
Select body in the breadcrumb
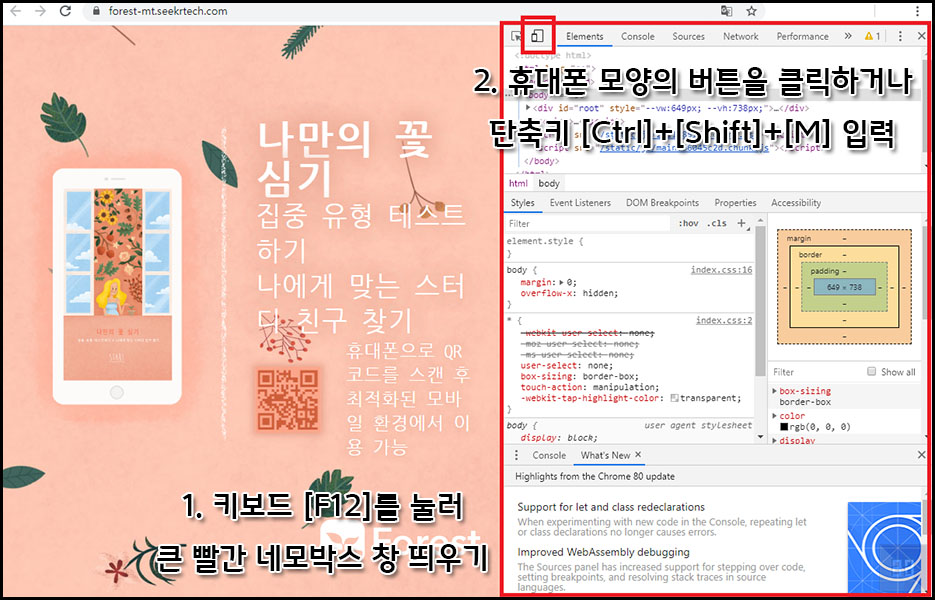click(x=549, y=183)
